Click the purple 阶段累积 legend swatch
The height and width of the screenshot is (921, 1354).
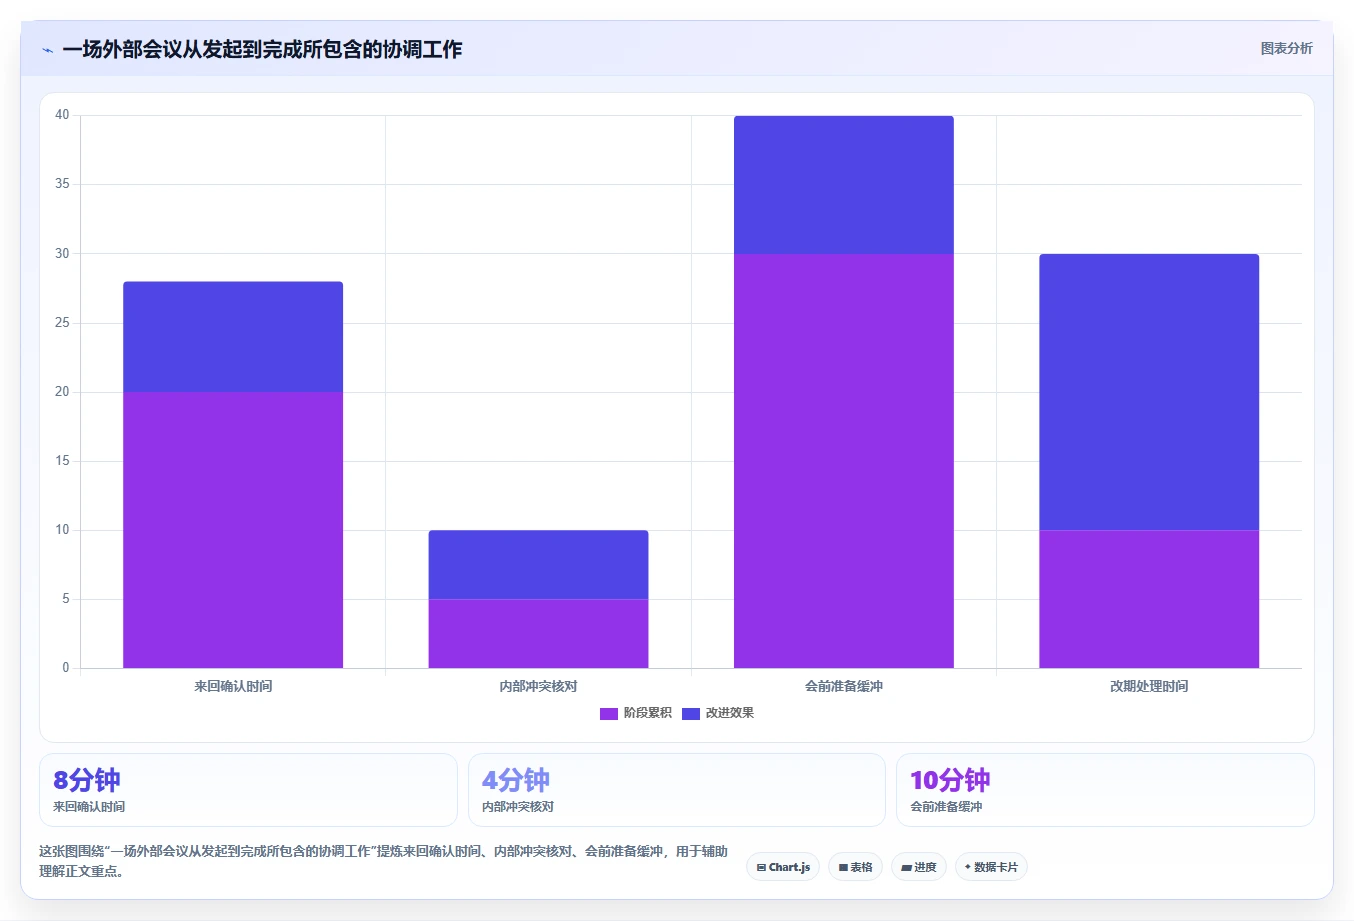[x=609, y=713]
